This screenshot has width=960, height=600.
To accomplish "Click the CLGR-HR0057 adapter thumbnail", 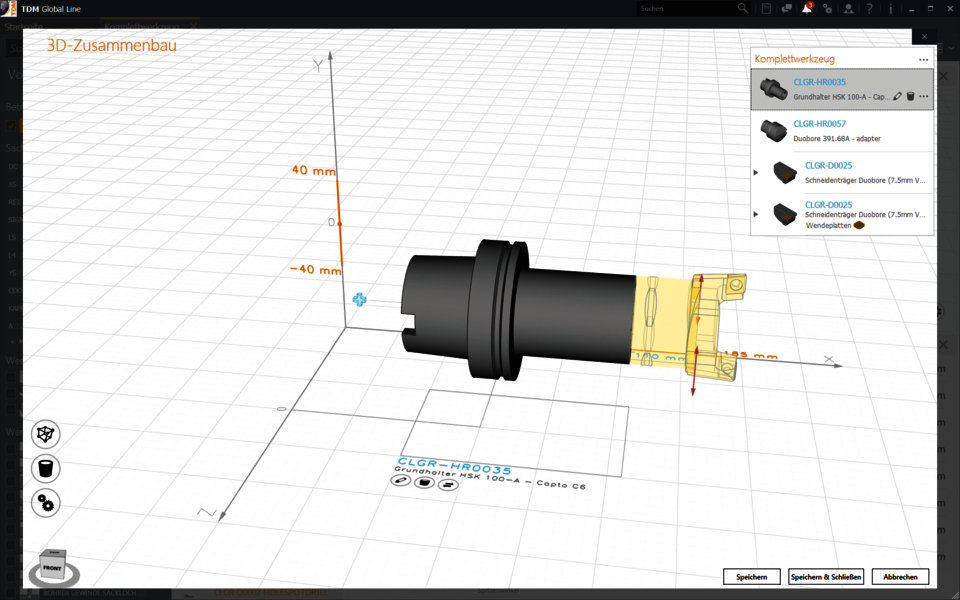I will [774, 130].
